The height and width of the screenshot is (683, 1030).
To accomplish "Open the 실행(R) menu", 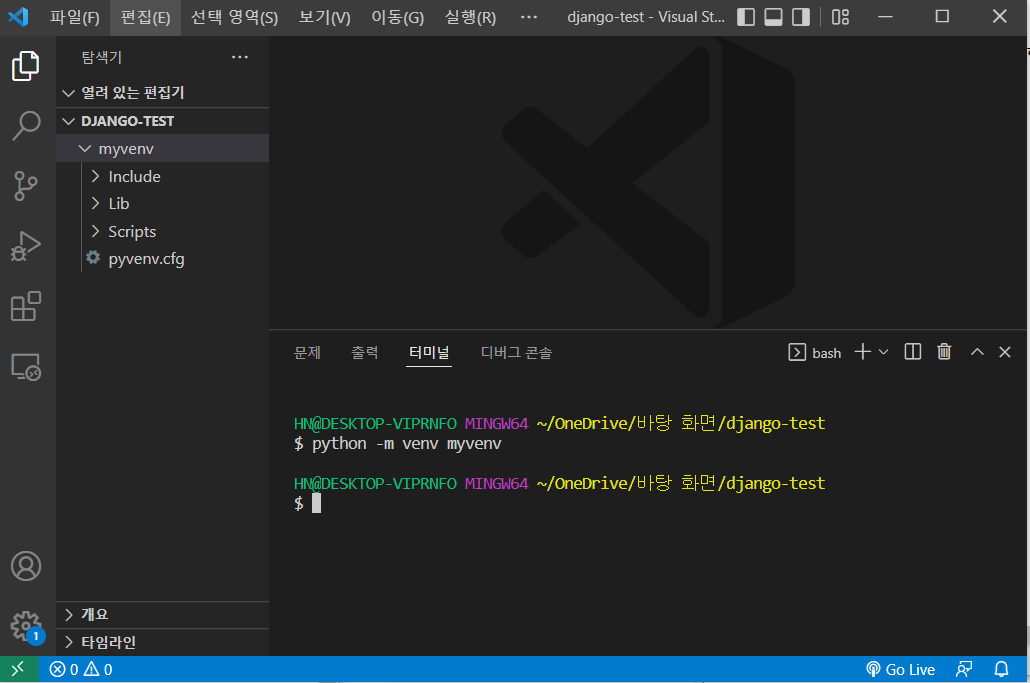I will click(470, 17).
